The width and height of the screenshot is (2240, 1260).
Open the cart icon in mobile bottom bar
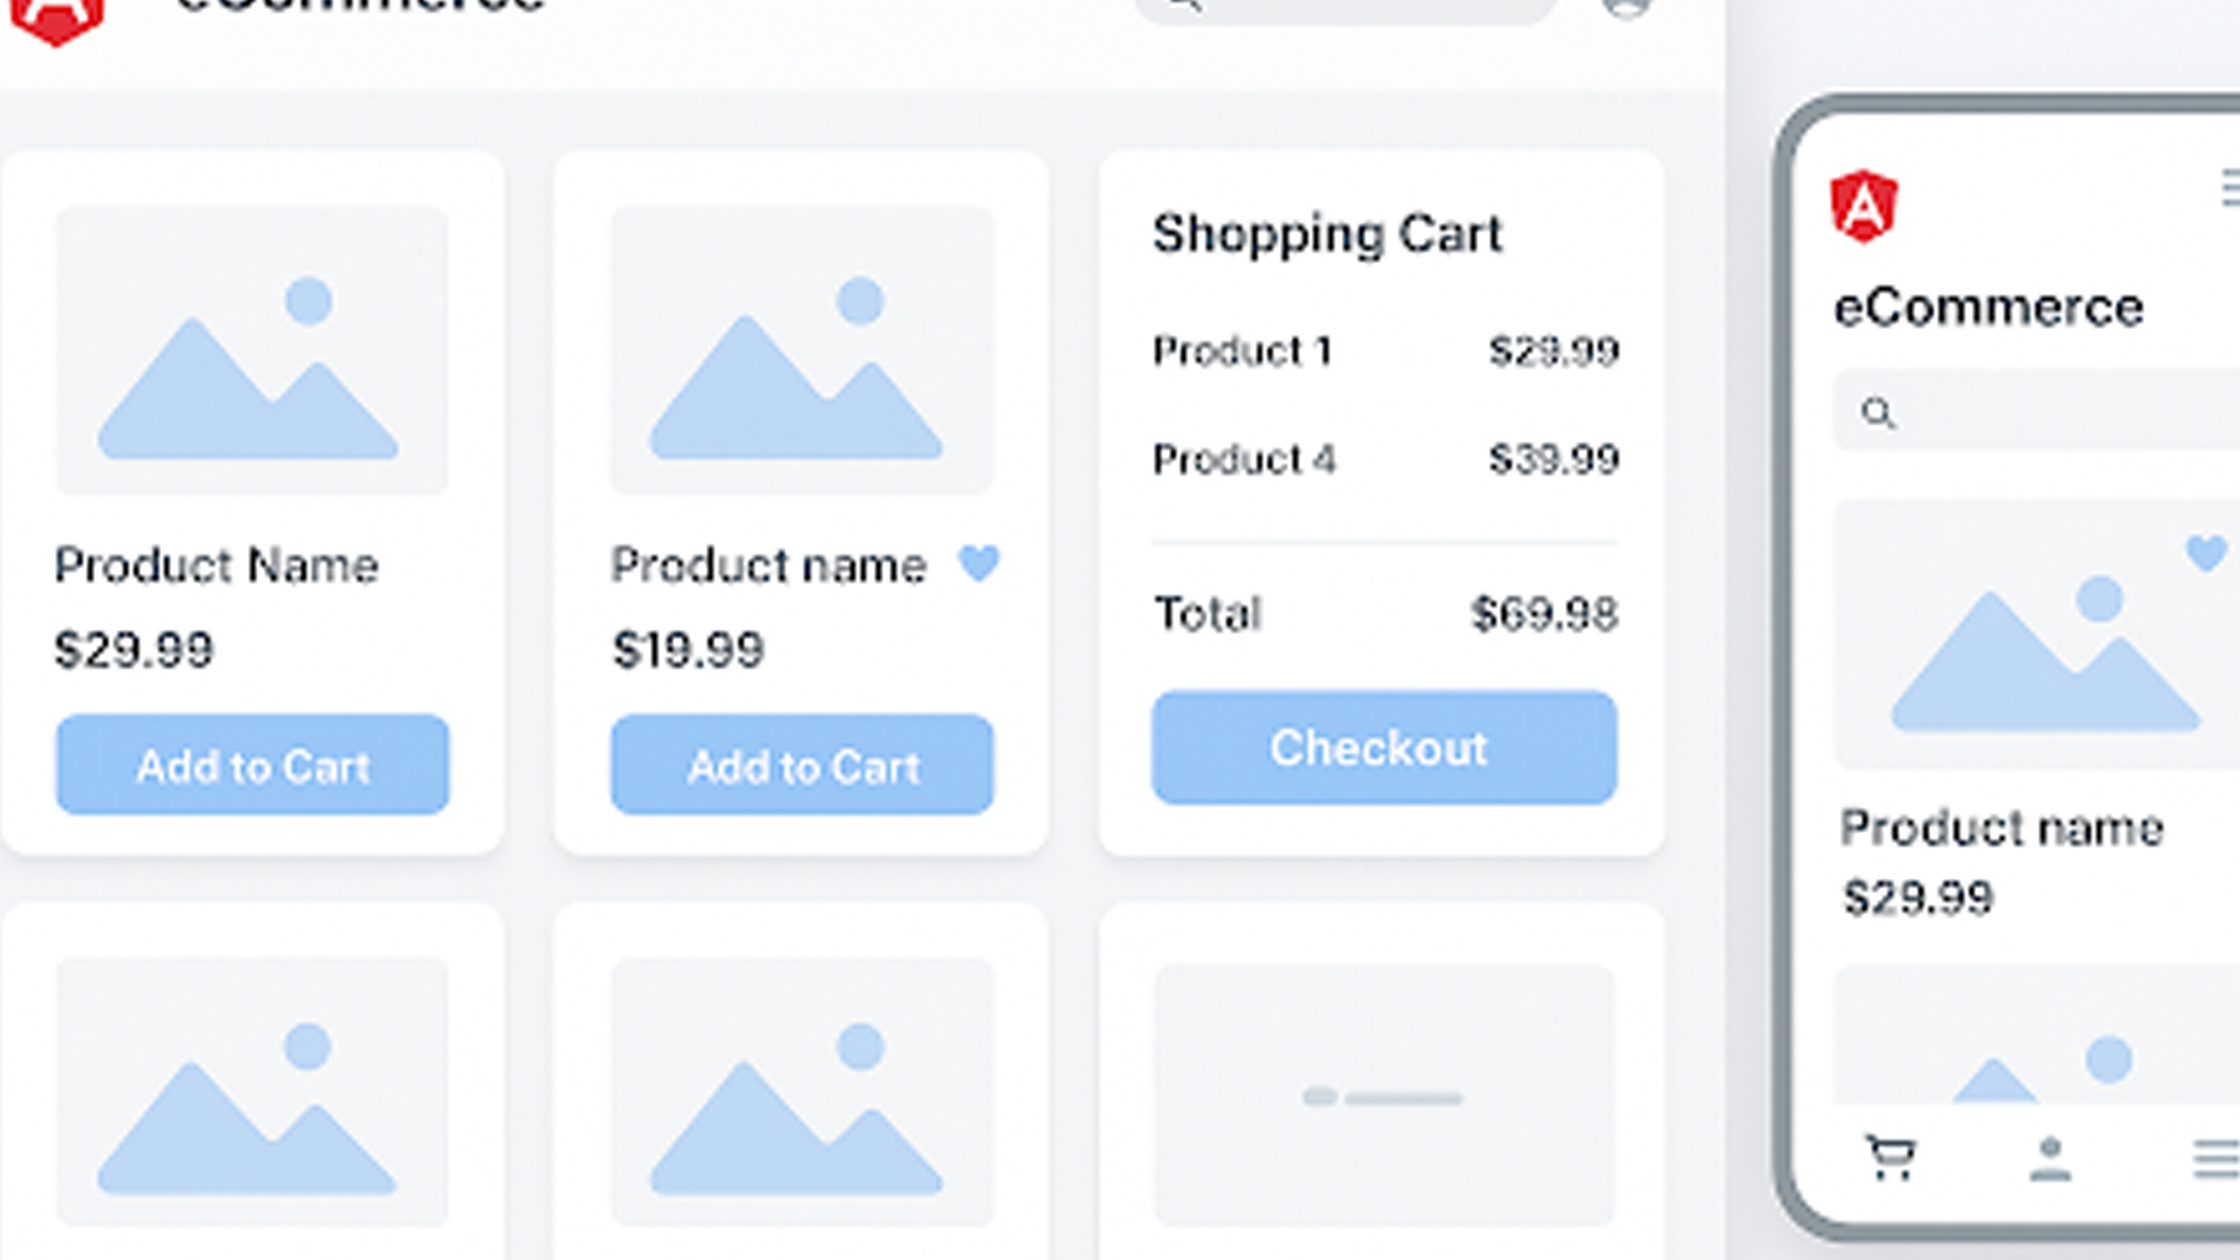(x=1891, y=1158)
